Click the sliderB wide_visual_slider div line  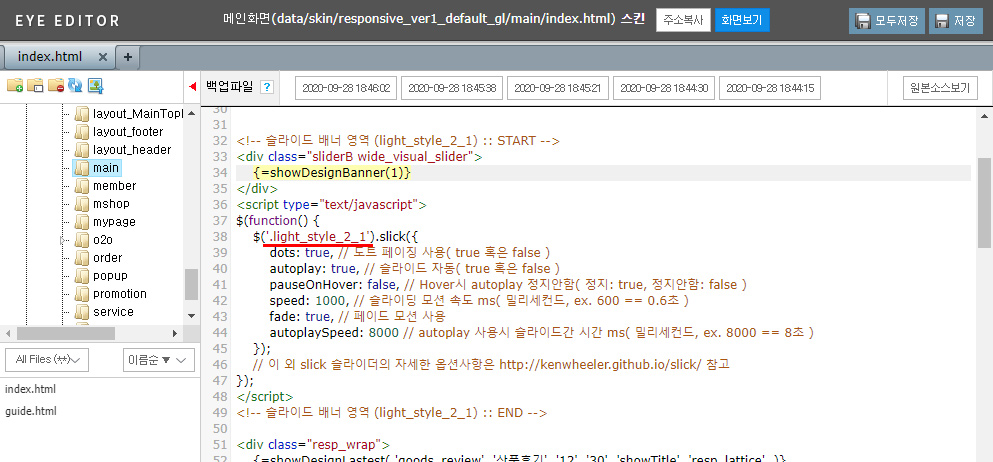(360, 156)
